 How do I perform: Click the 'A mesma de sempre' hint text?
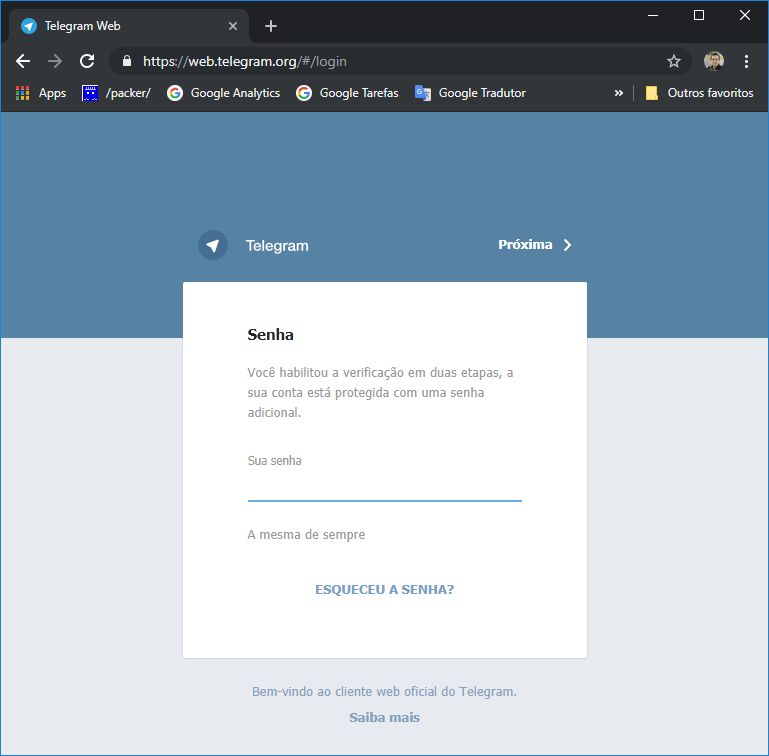pos(306,534)
